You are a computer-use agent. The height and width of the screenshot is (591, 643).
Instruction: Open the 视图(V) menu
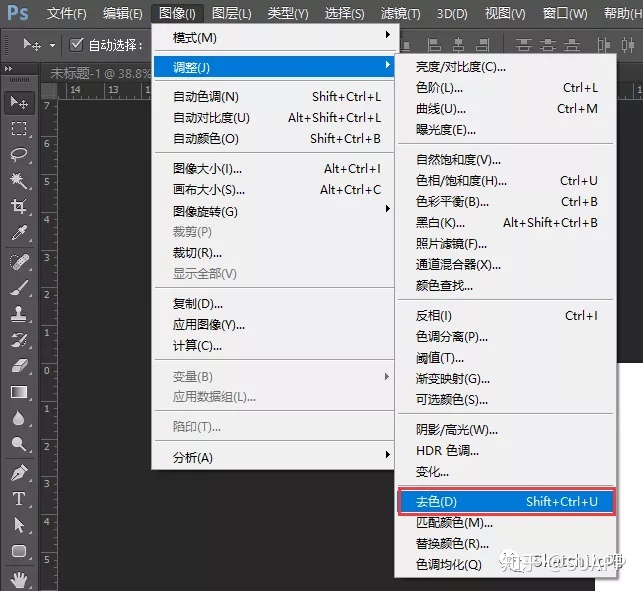point(505,14)
